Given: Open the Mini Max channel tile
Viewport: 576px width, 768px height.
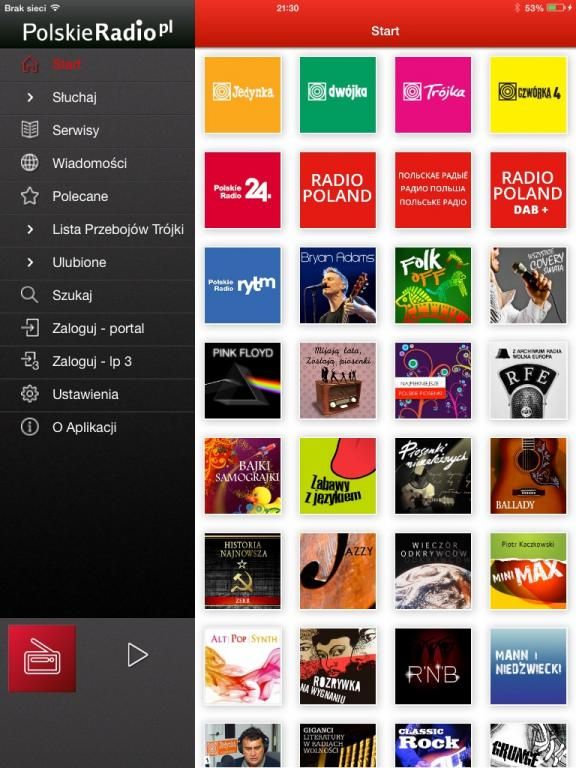Looking at the screenshot, I should tap(528, 571).
